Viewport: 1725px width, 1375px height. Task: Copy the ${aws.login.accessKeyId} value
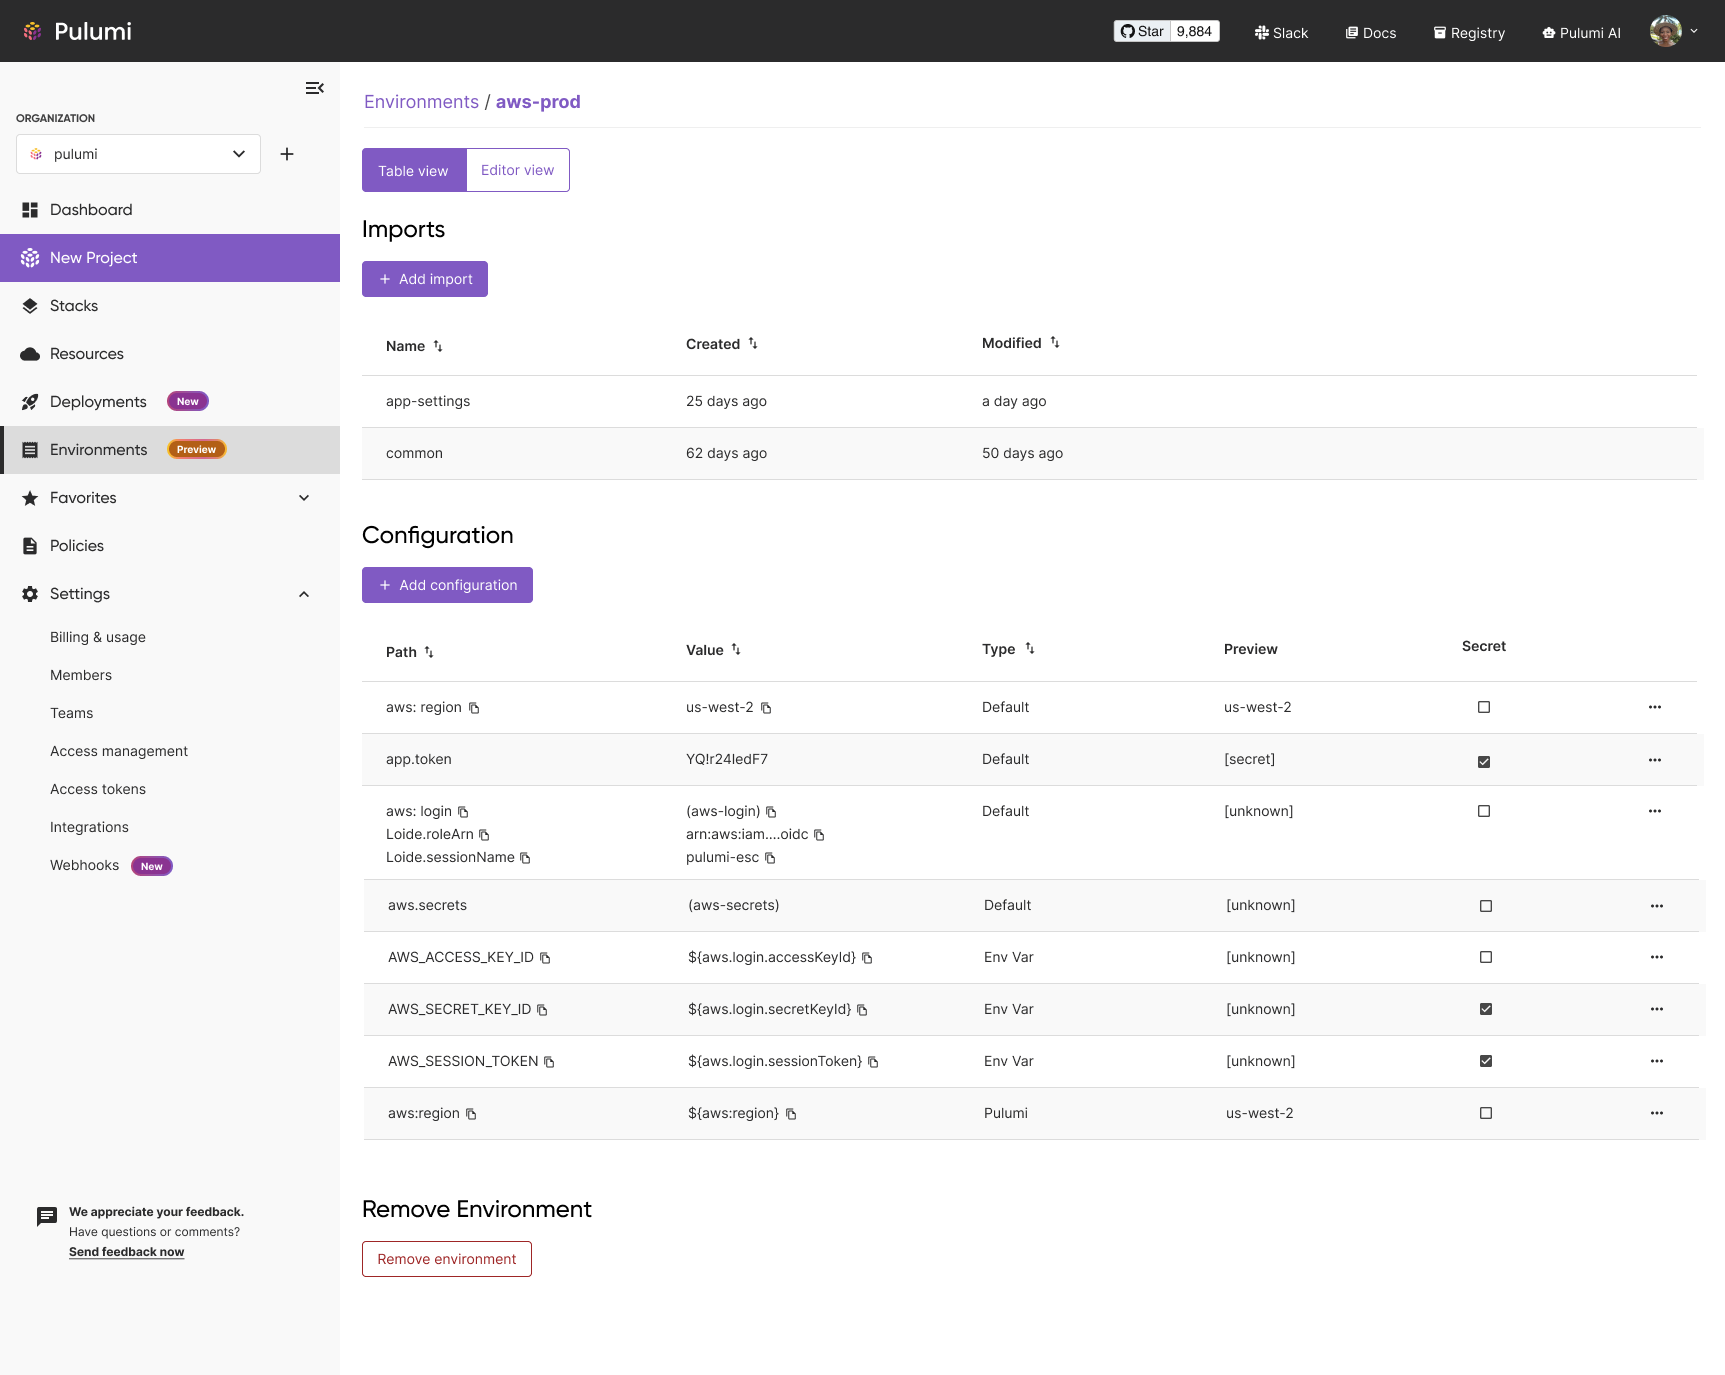867,958
